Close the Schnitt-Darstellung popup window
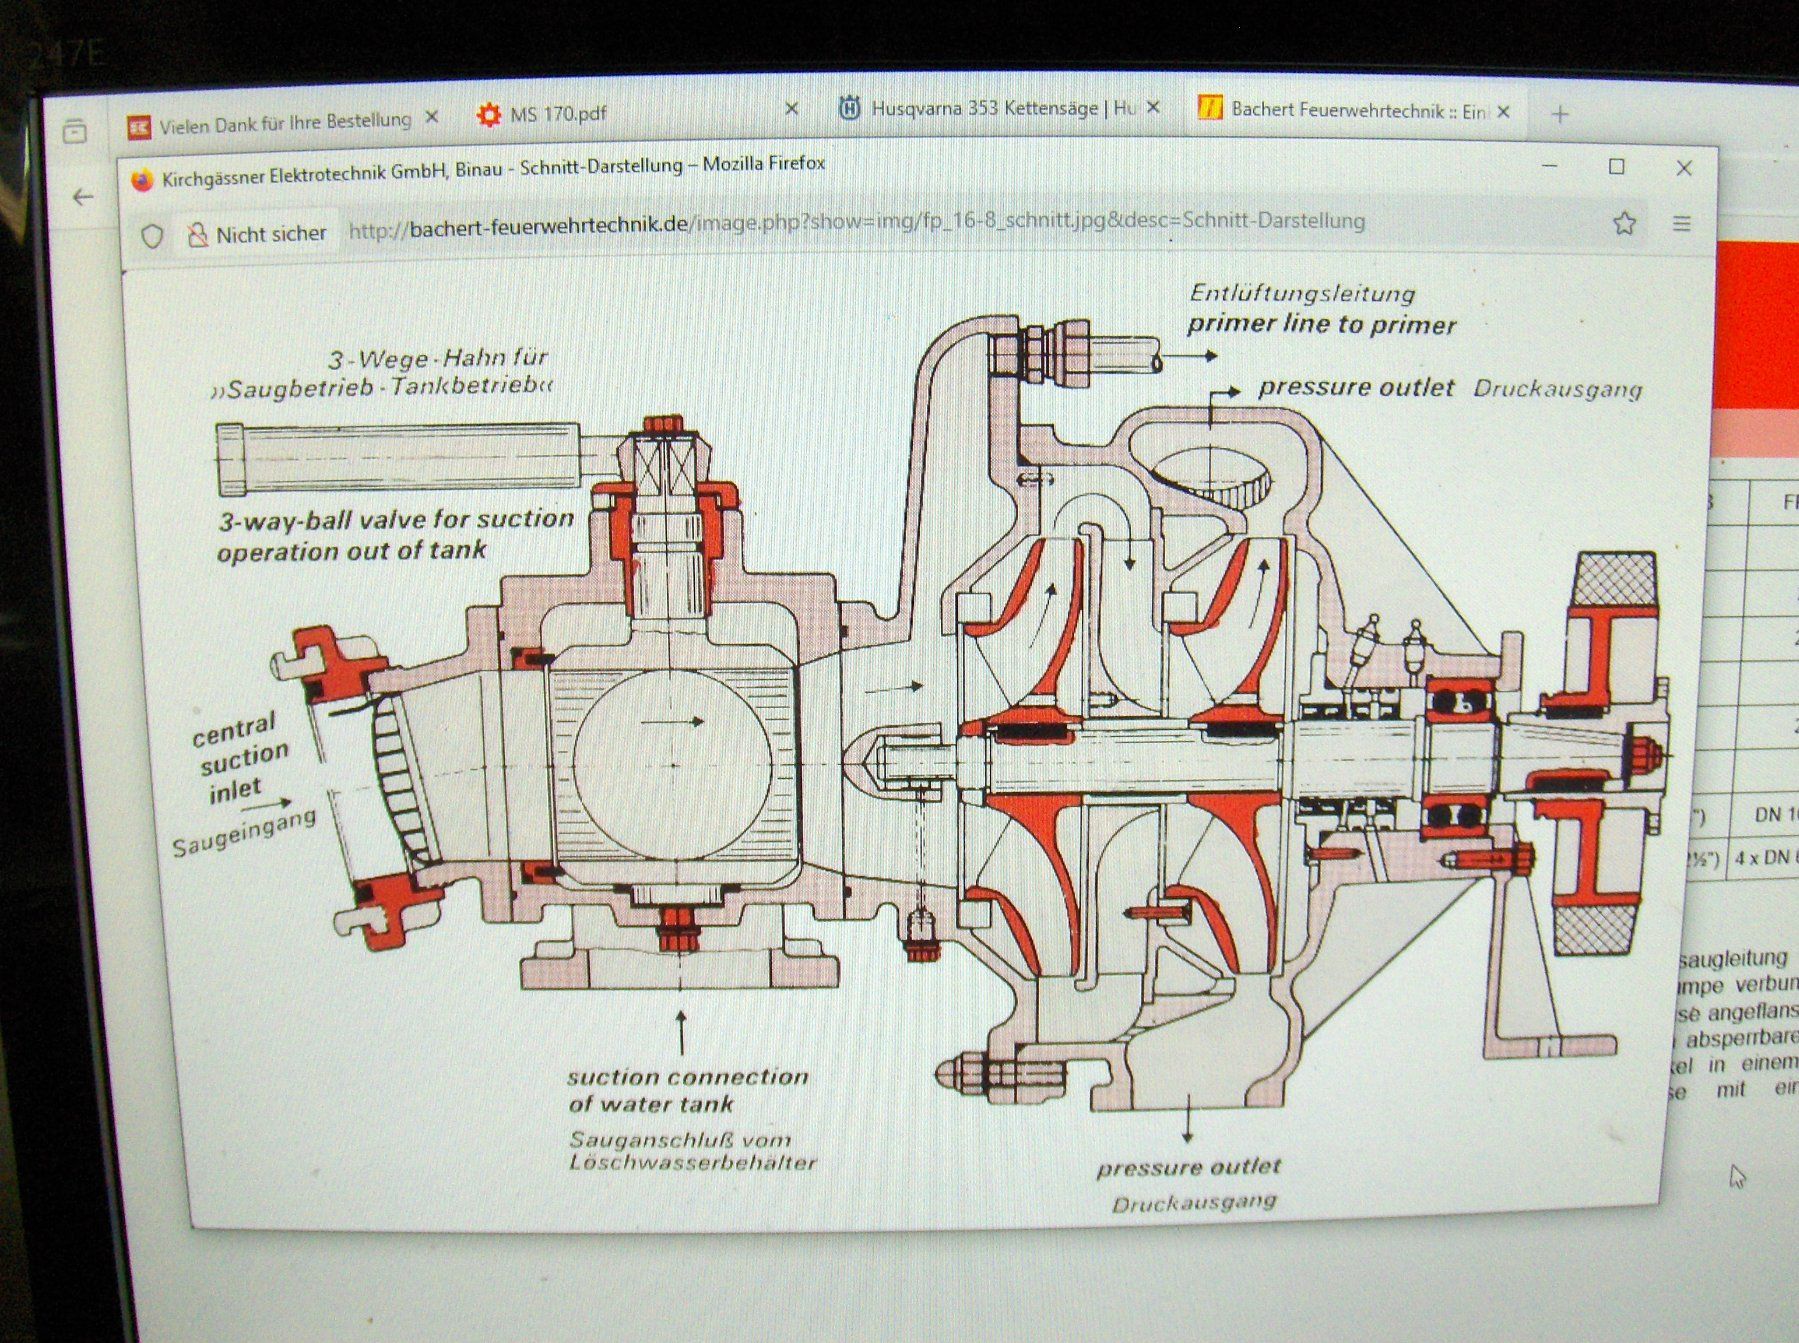The width and height of the screenshot is (1799, 1343). click(1684, 168)
